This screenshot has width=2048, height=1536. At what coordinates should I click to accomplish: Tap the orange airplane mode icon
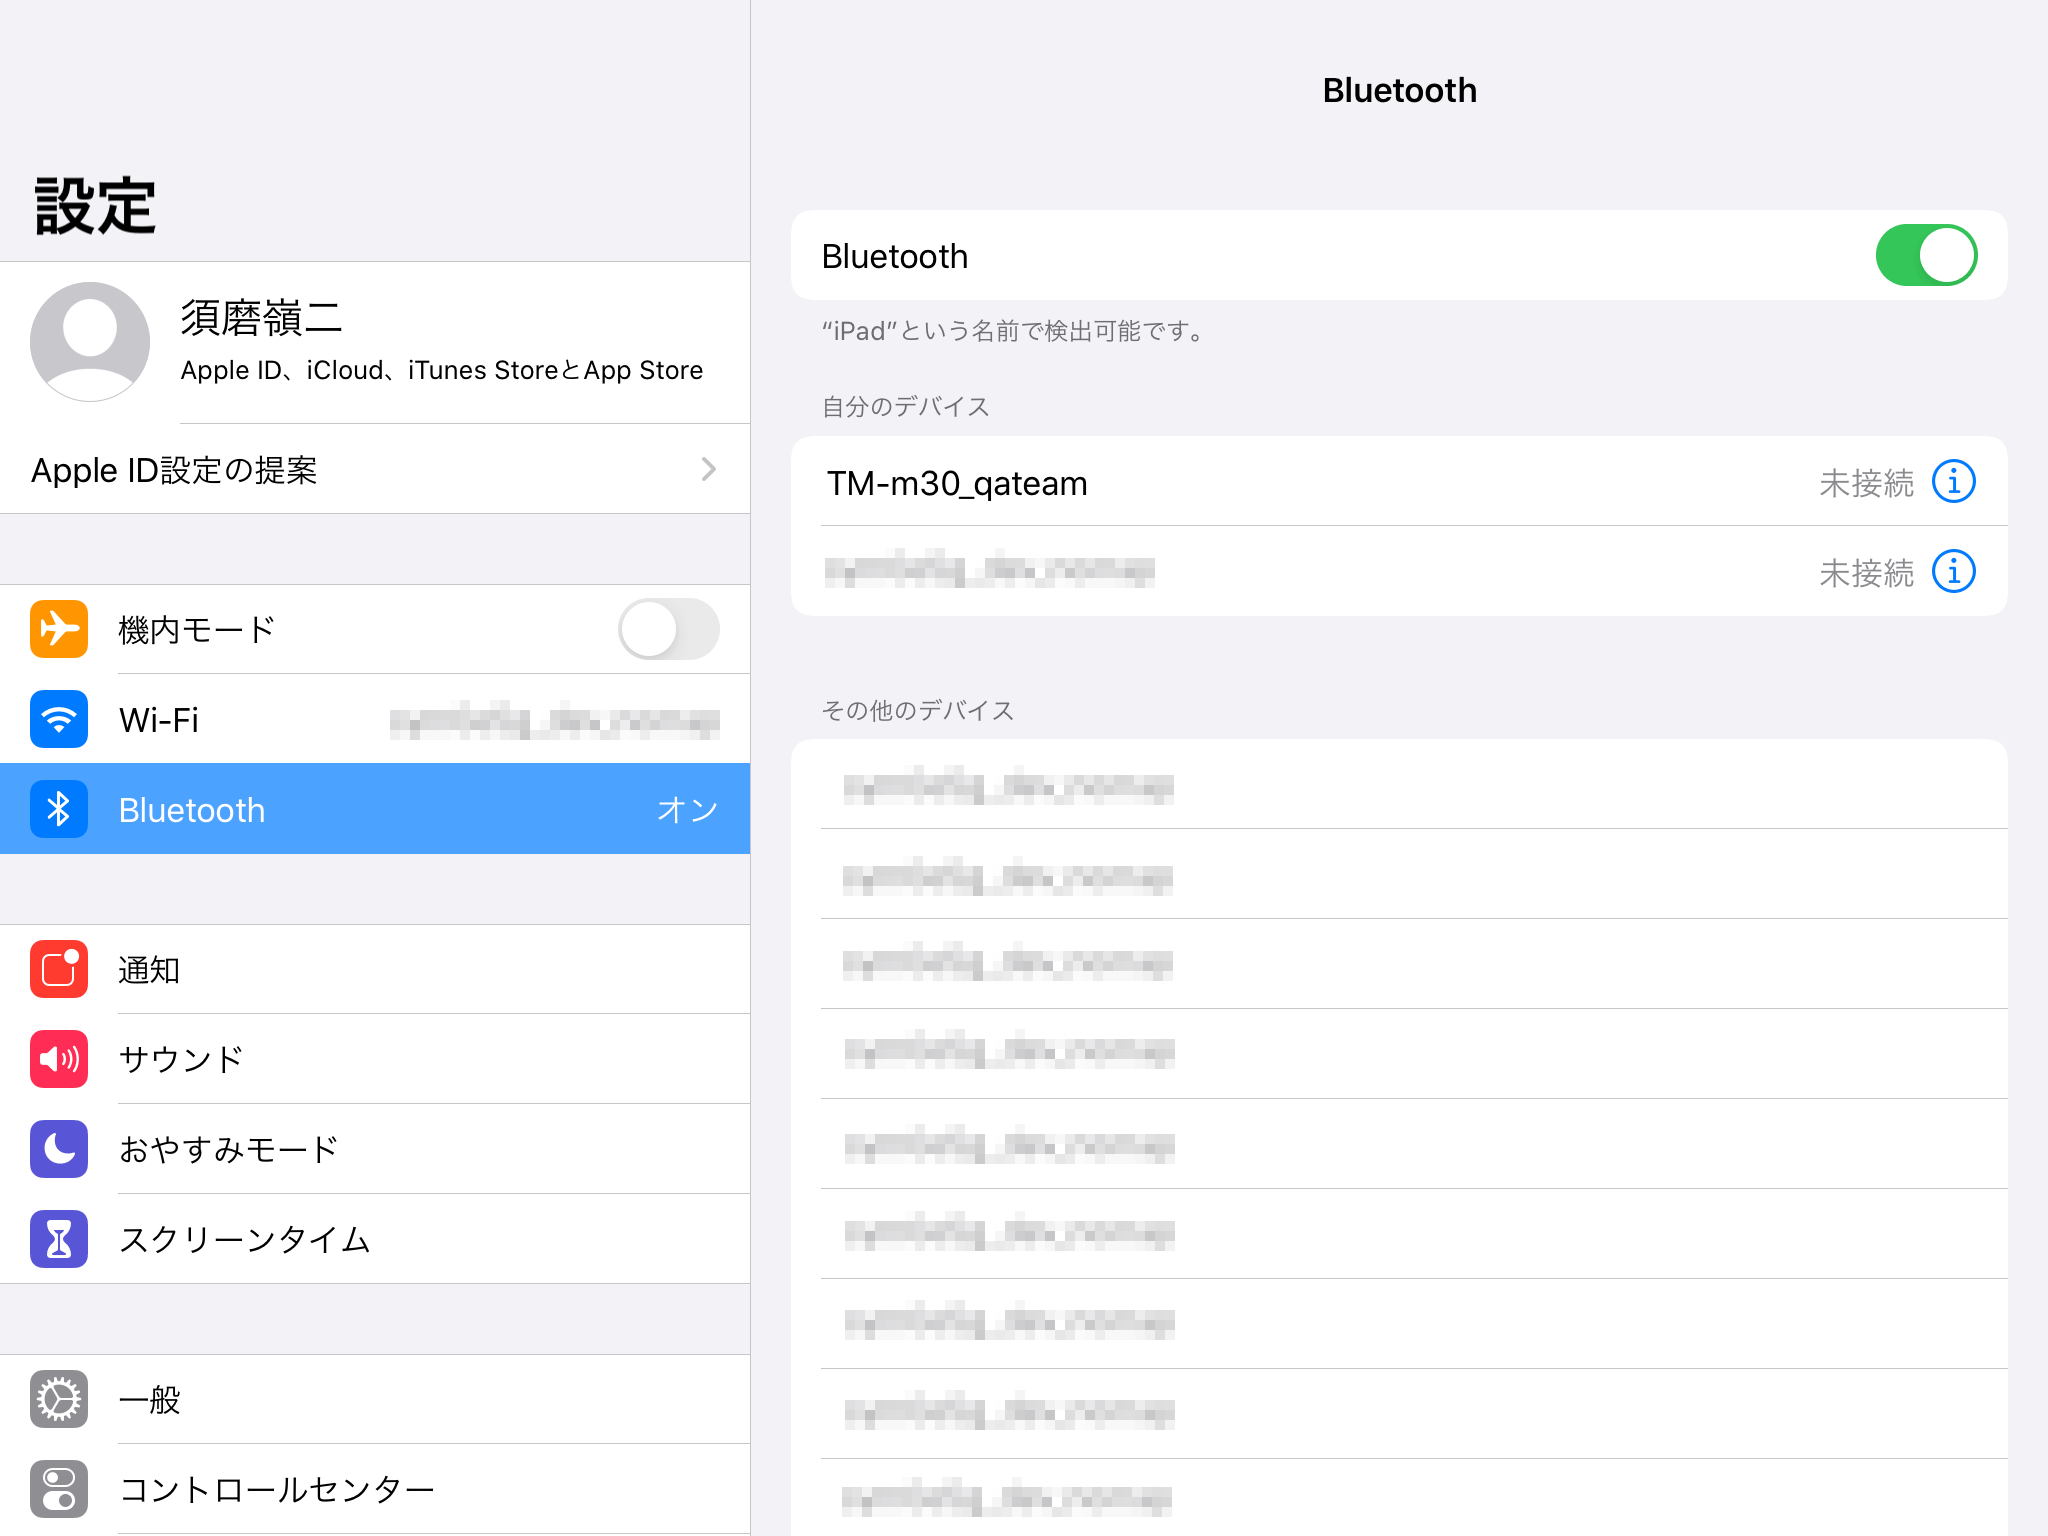coord(59,629)
